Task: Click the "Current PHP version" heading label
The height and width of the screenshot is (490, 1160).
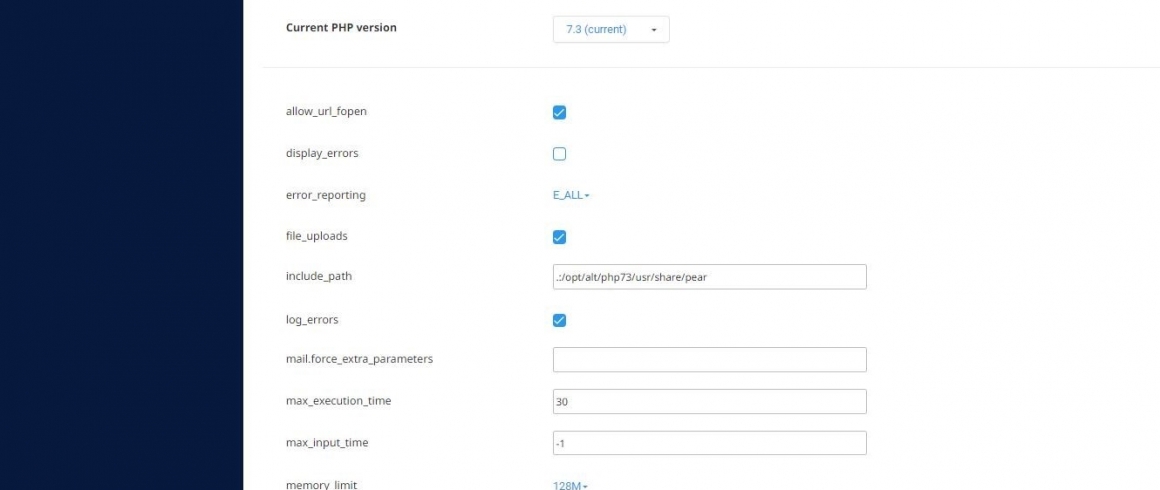Action: pyautogui.click(x=341, y=27)
